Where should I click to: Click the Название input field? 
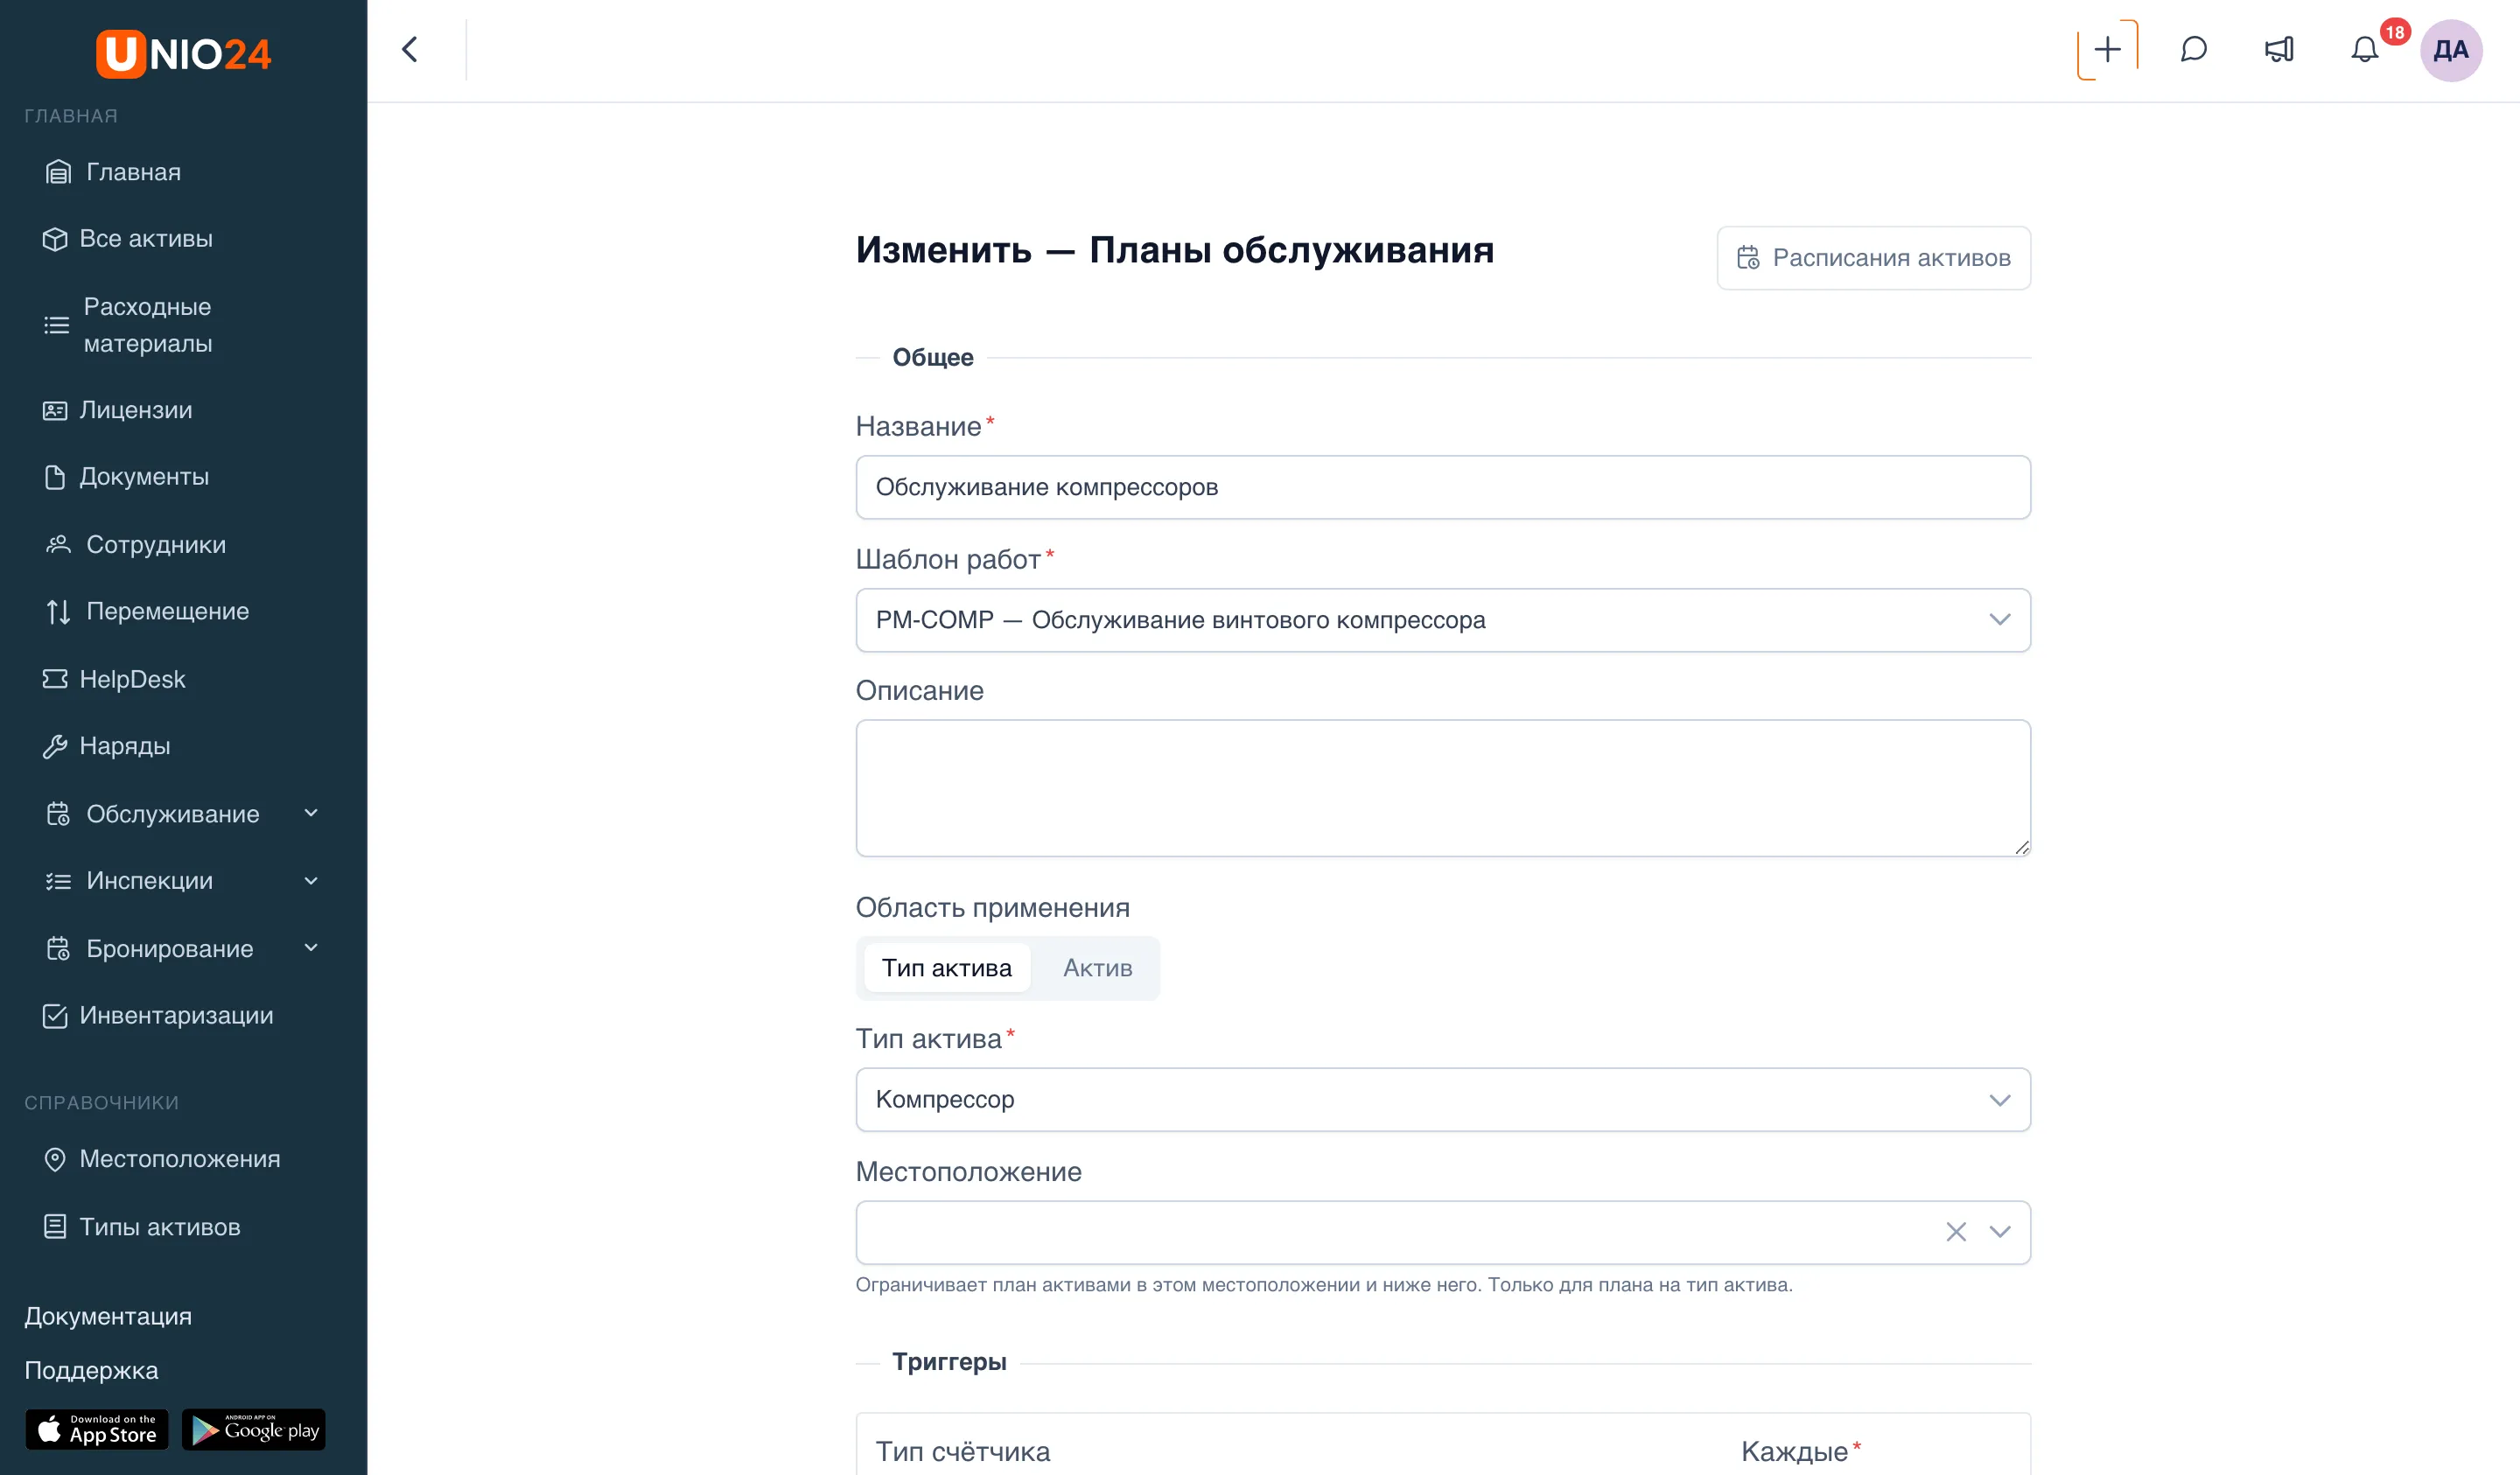(1443, 487)
